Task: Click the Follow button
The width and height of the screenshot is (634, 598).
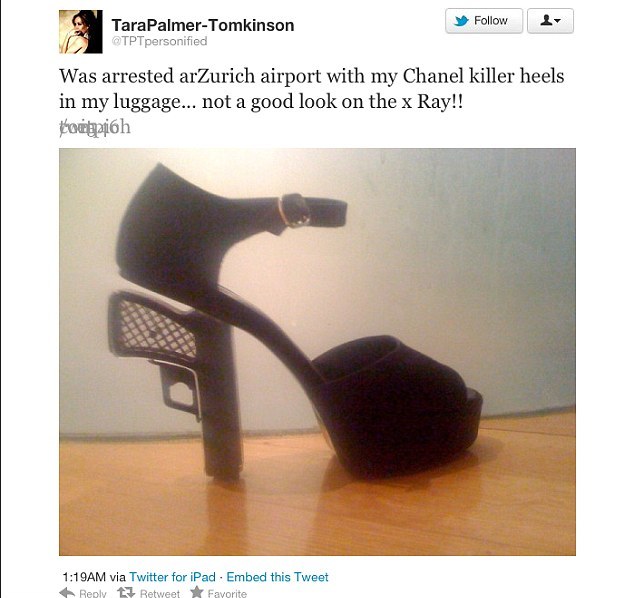Action: click(484, 21)
